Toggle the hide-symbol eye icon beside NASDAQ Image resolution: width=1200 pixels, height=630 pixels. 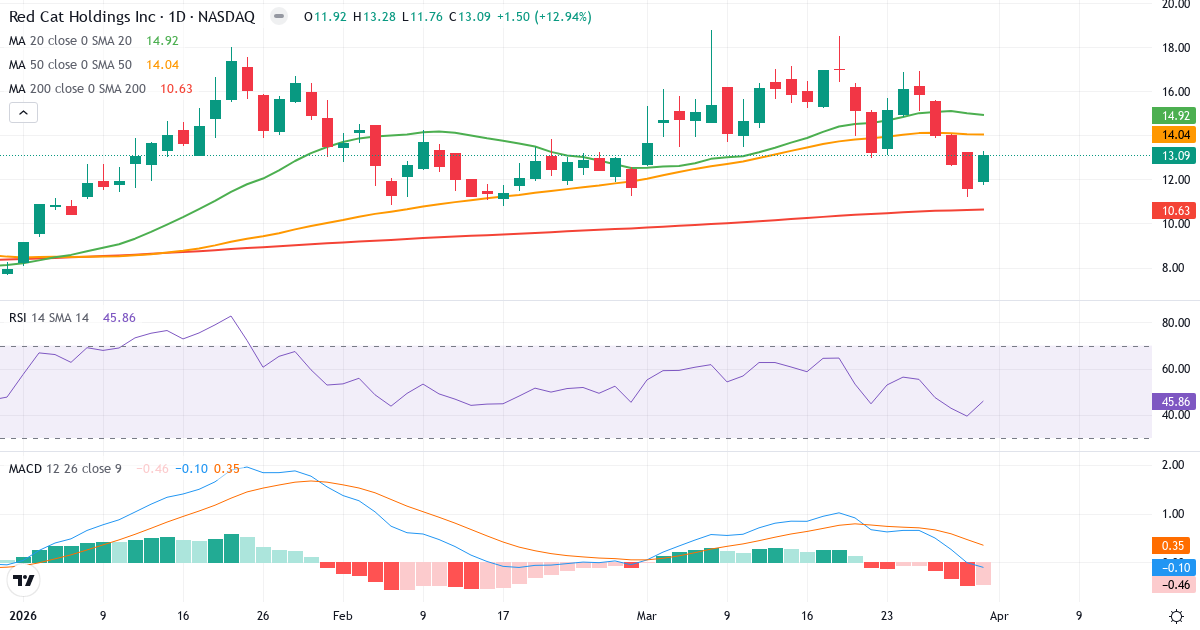point(277,16)
